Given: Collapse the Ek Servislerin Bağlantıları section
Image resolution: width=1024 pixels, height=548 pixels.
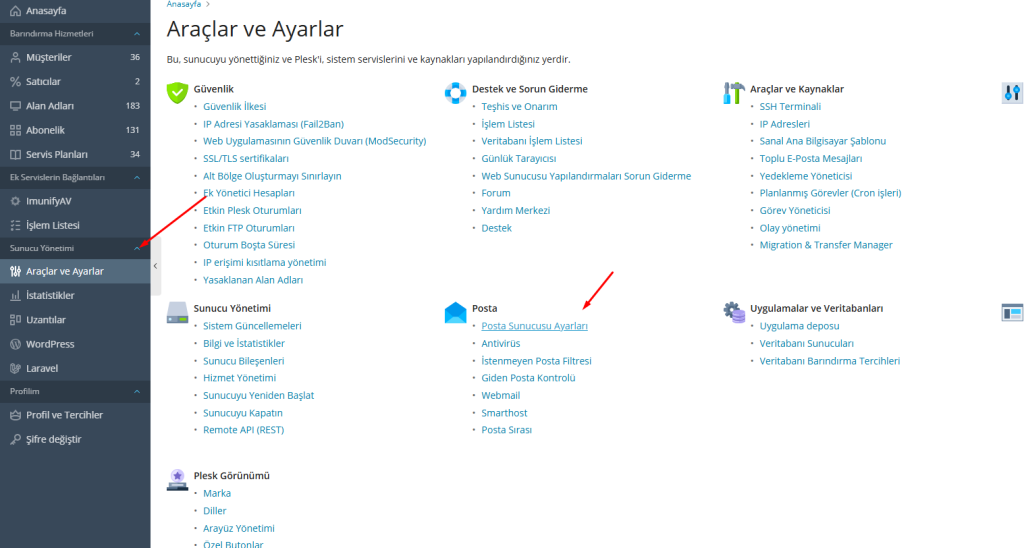Looking at the screenshot, I should tap(136, 178).
